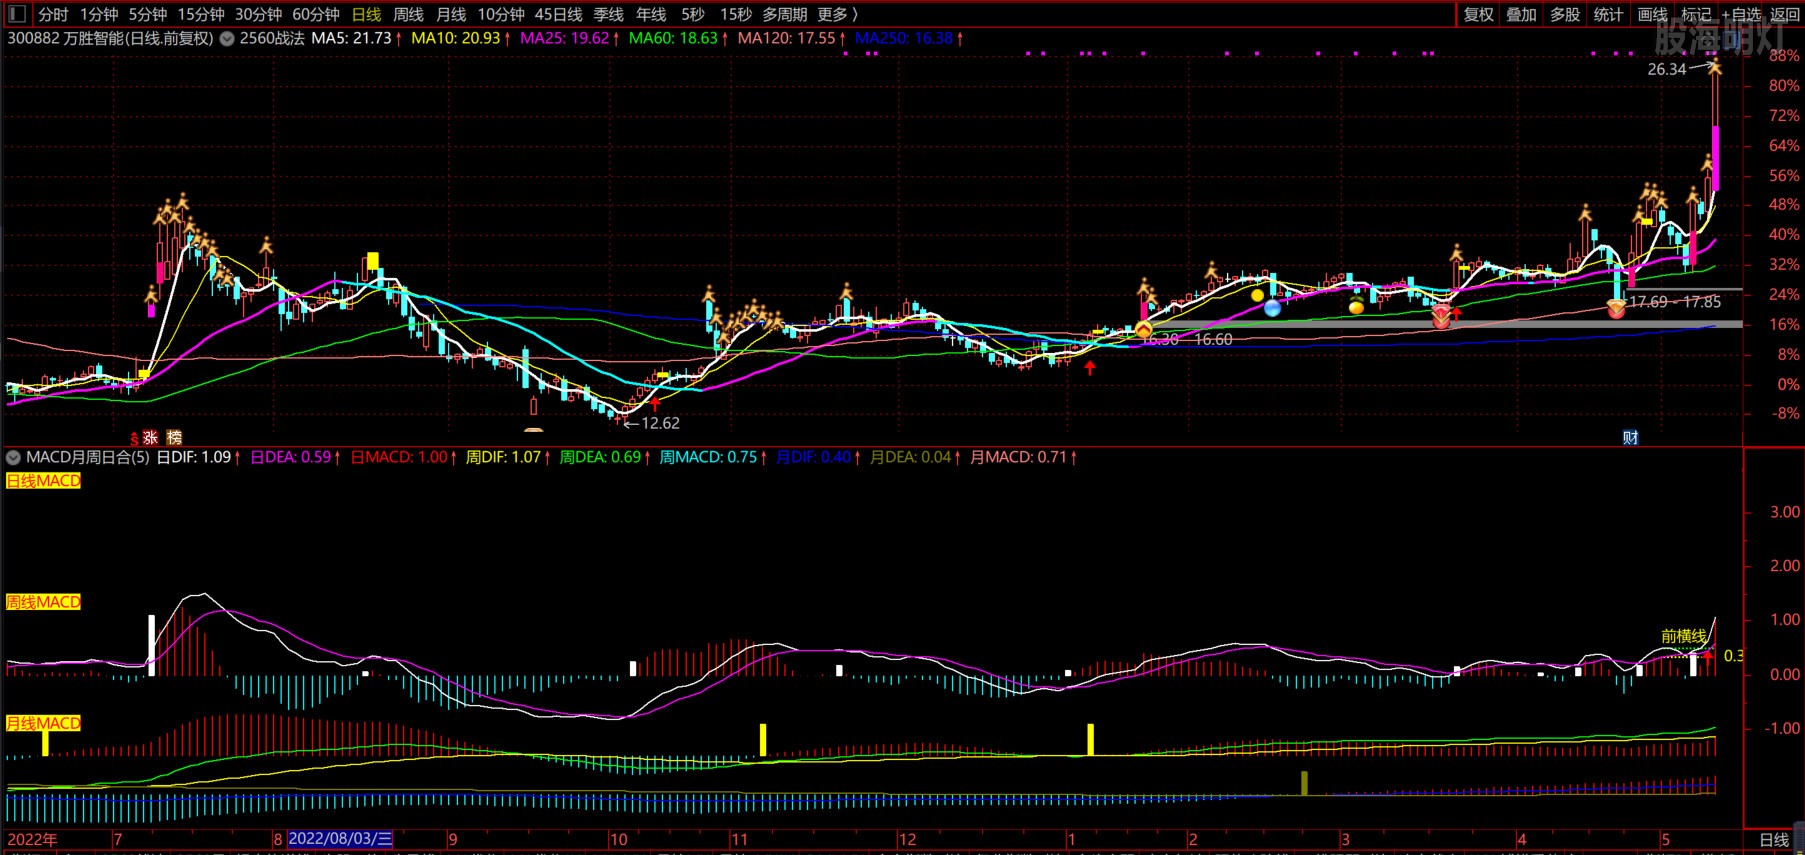Click the 涨 marker icon below the chart
Viewport: 1805px width, 855px height.
coord(151,437)
